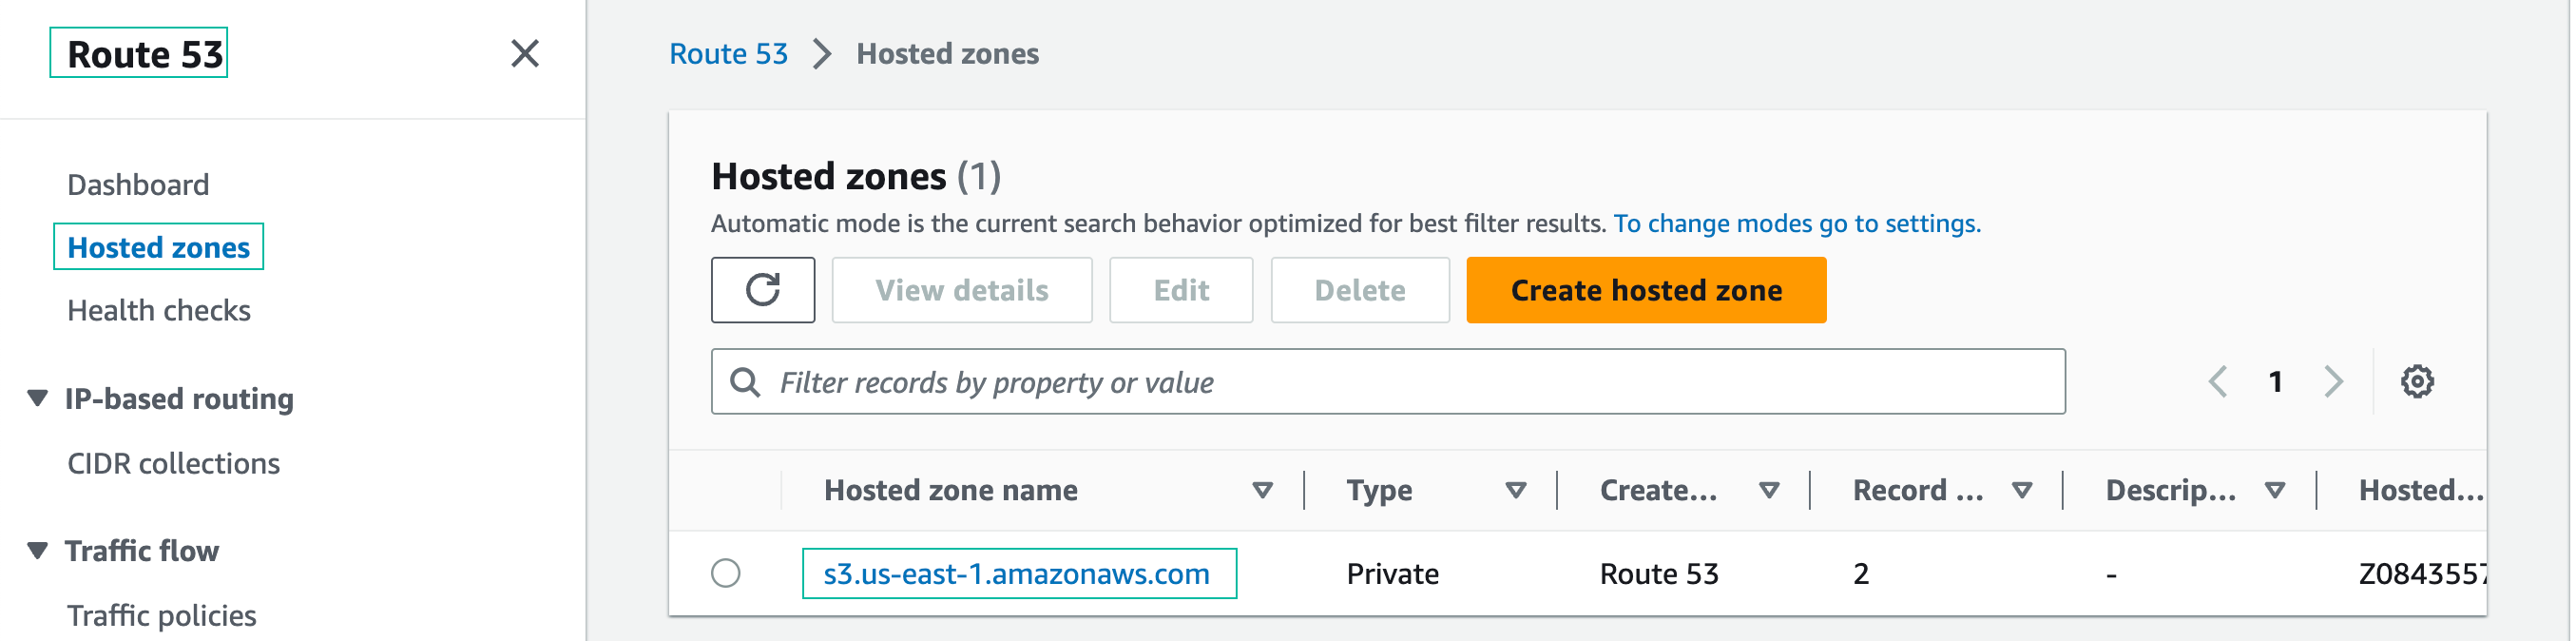Open Dashboard in the sidebar
Viewport: 2576px width, 641px height.
coord(138,185)
